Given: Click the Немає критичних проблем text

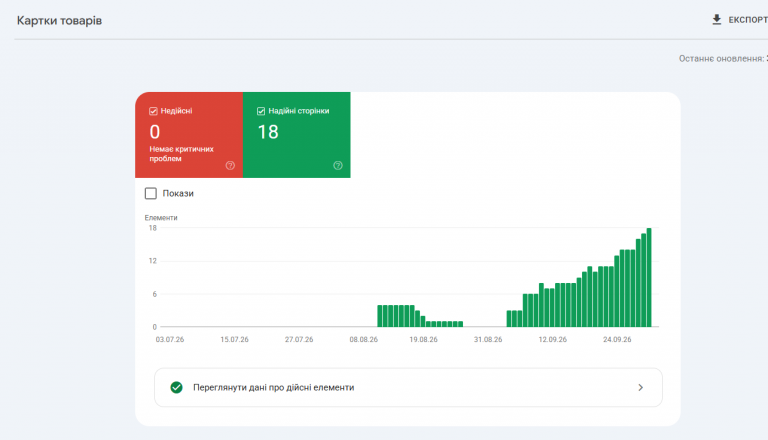Looking at the screenshot, I should pos(182,154).
